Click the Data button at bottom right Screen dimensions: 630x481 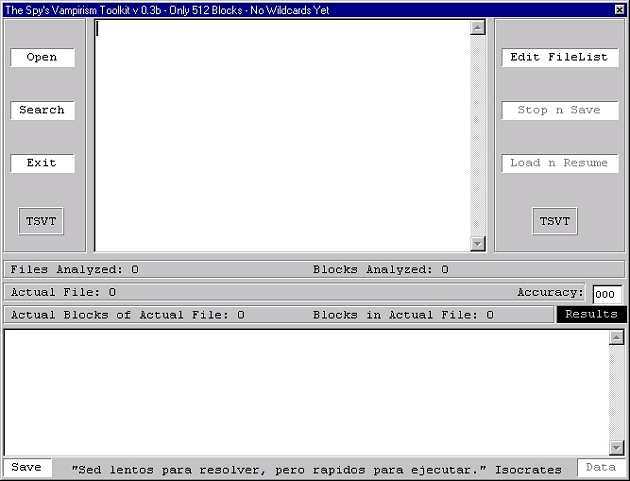(600, 468)
